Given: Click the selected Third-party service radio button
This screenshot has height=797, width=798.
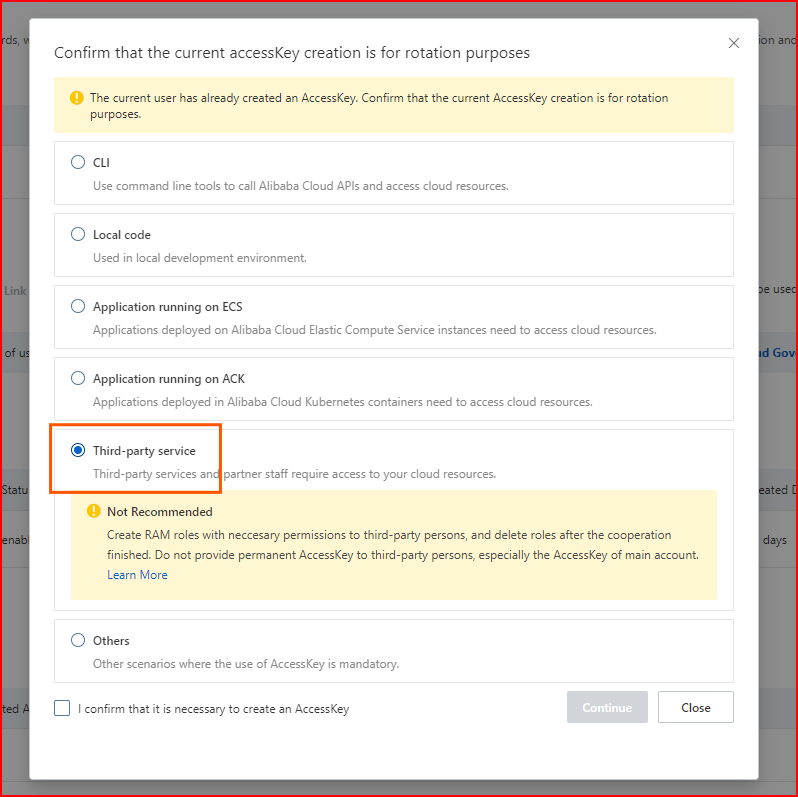Looking at the screenshot, I should pos(78,450).
